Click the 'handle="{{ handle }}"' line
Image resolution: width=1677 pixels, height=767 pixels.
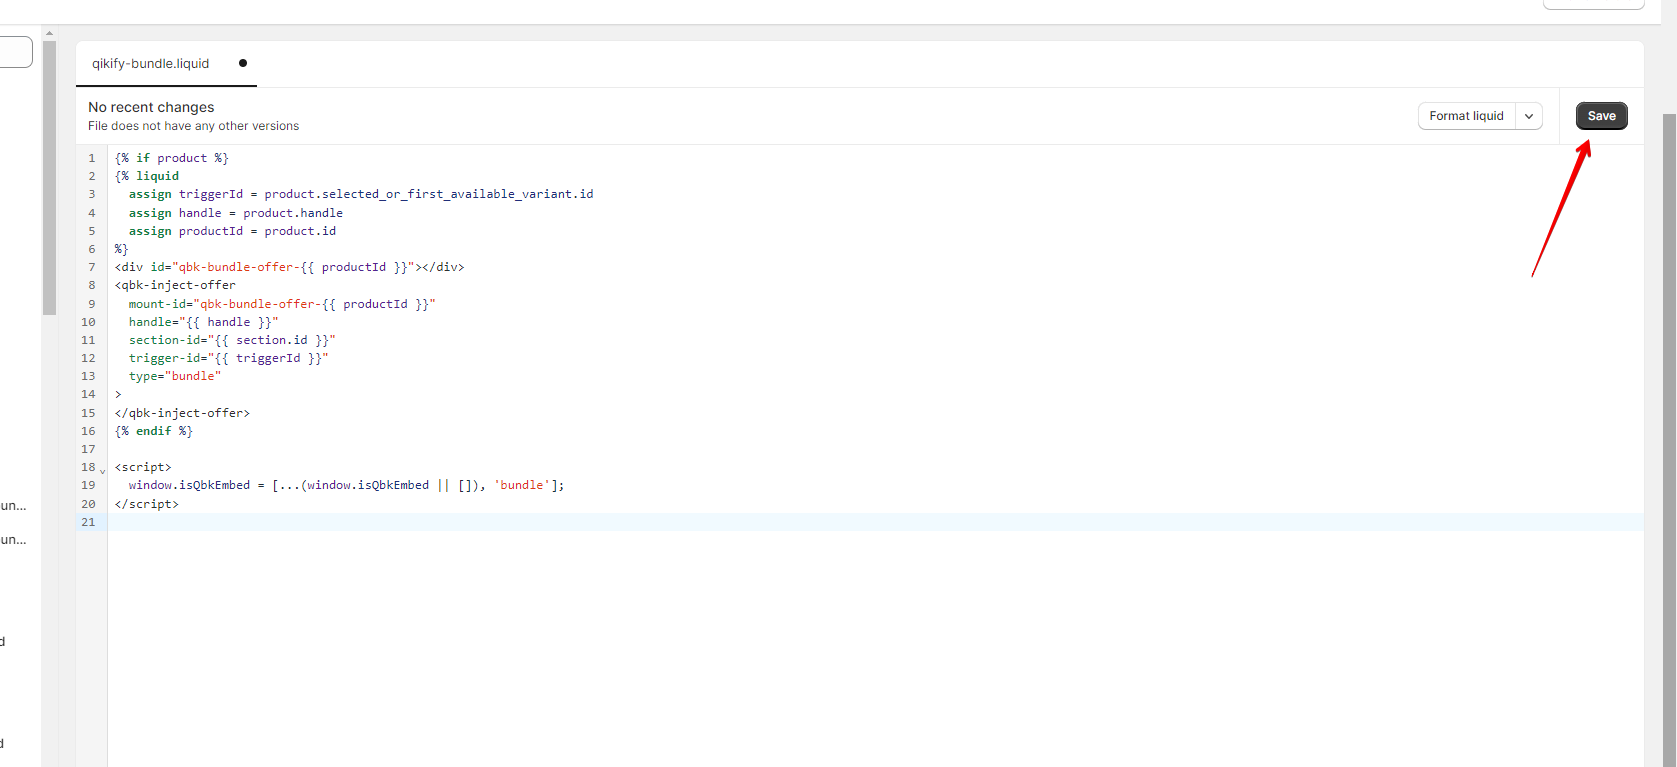(203, 322)
